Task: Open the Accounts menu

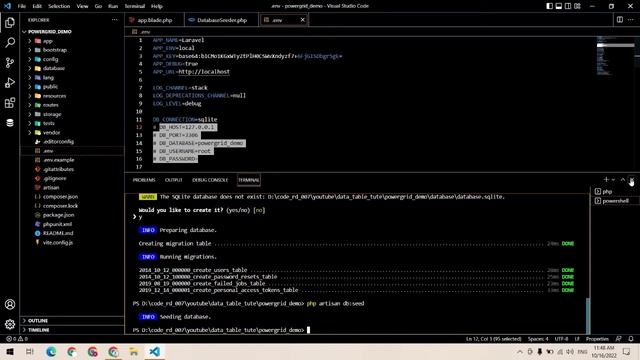Action: (10, 304)
